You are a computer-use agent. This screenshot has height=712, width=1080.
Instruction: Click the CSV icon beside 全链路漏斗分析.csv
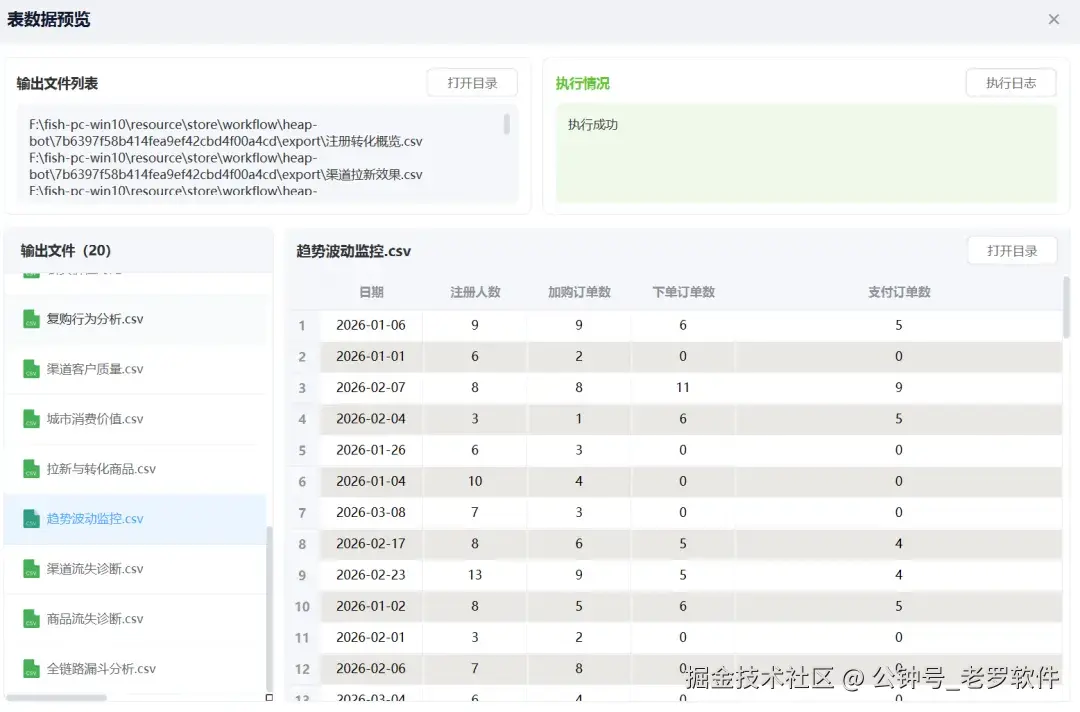(x=31, y=669)
